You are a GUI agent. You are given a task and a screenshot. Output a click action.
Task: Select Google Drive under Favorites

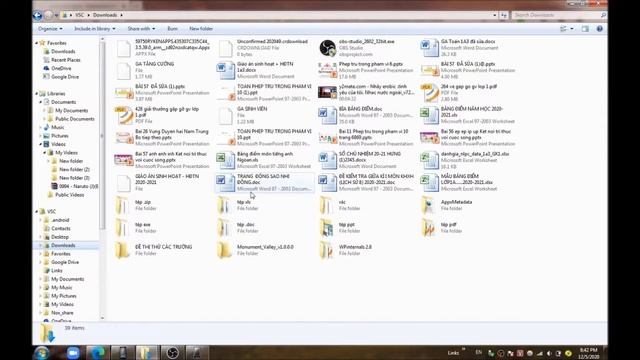coord(65,77)
